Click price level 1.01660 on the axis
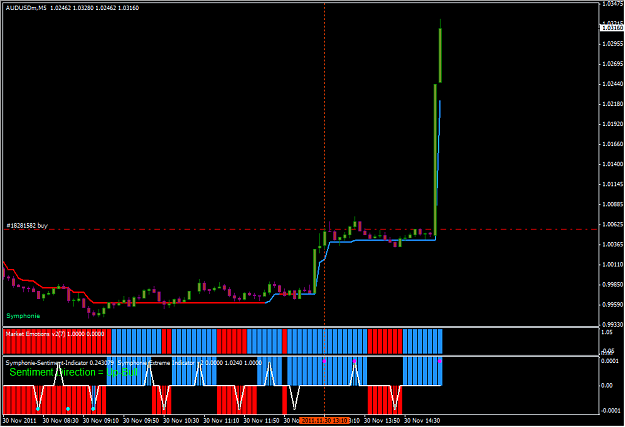Image resolution: width=625 pixels, height=427 pixels. tap(613, 144)
